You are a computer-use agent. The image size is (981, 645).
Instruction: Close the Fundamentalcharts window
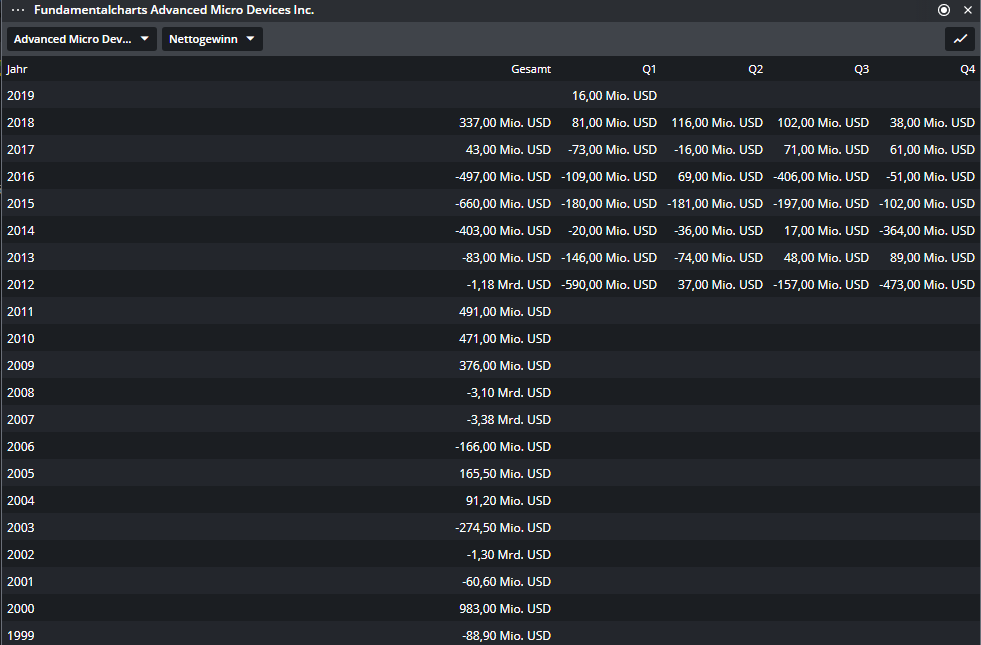(968, 10)
